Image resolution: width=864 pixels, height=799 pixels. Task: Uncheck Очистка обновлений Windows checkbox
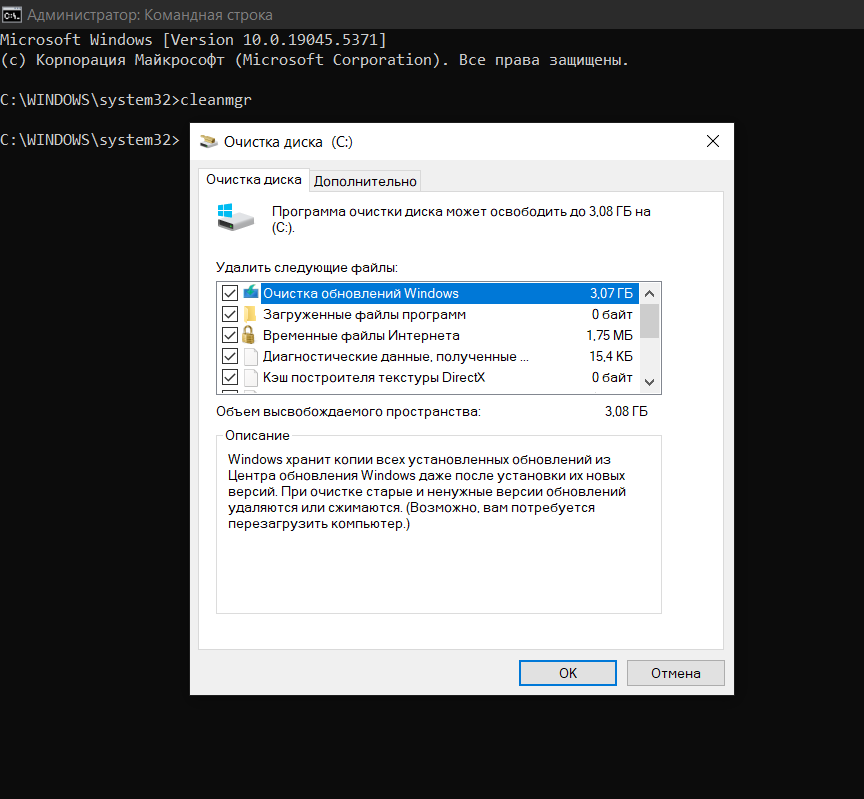pos(230,293)
